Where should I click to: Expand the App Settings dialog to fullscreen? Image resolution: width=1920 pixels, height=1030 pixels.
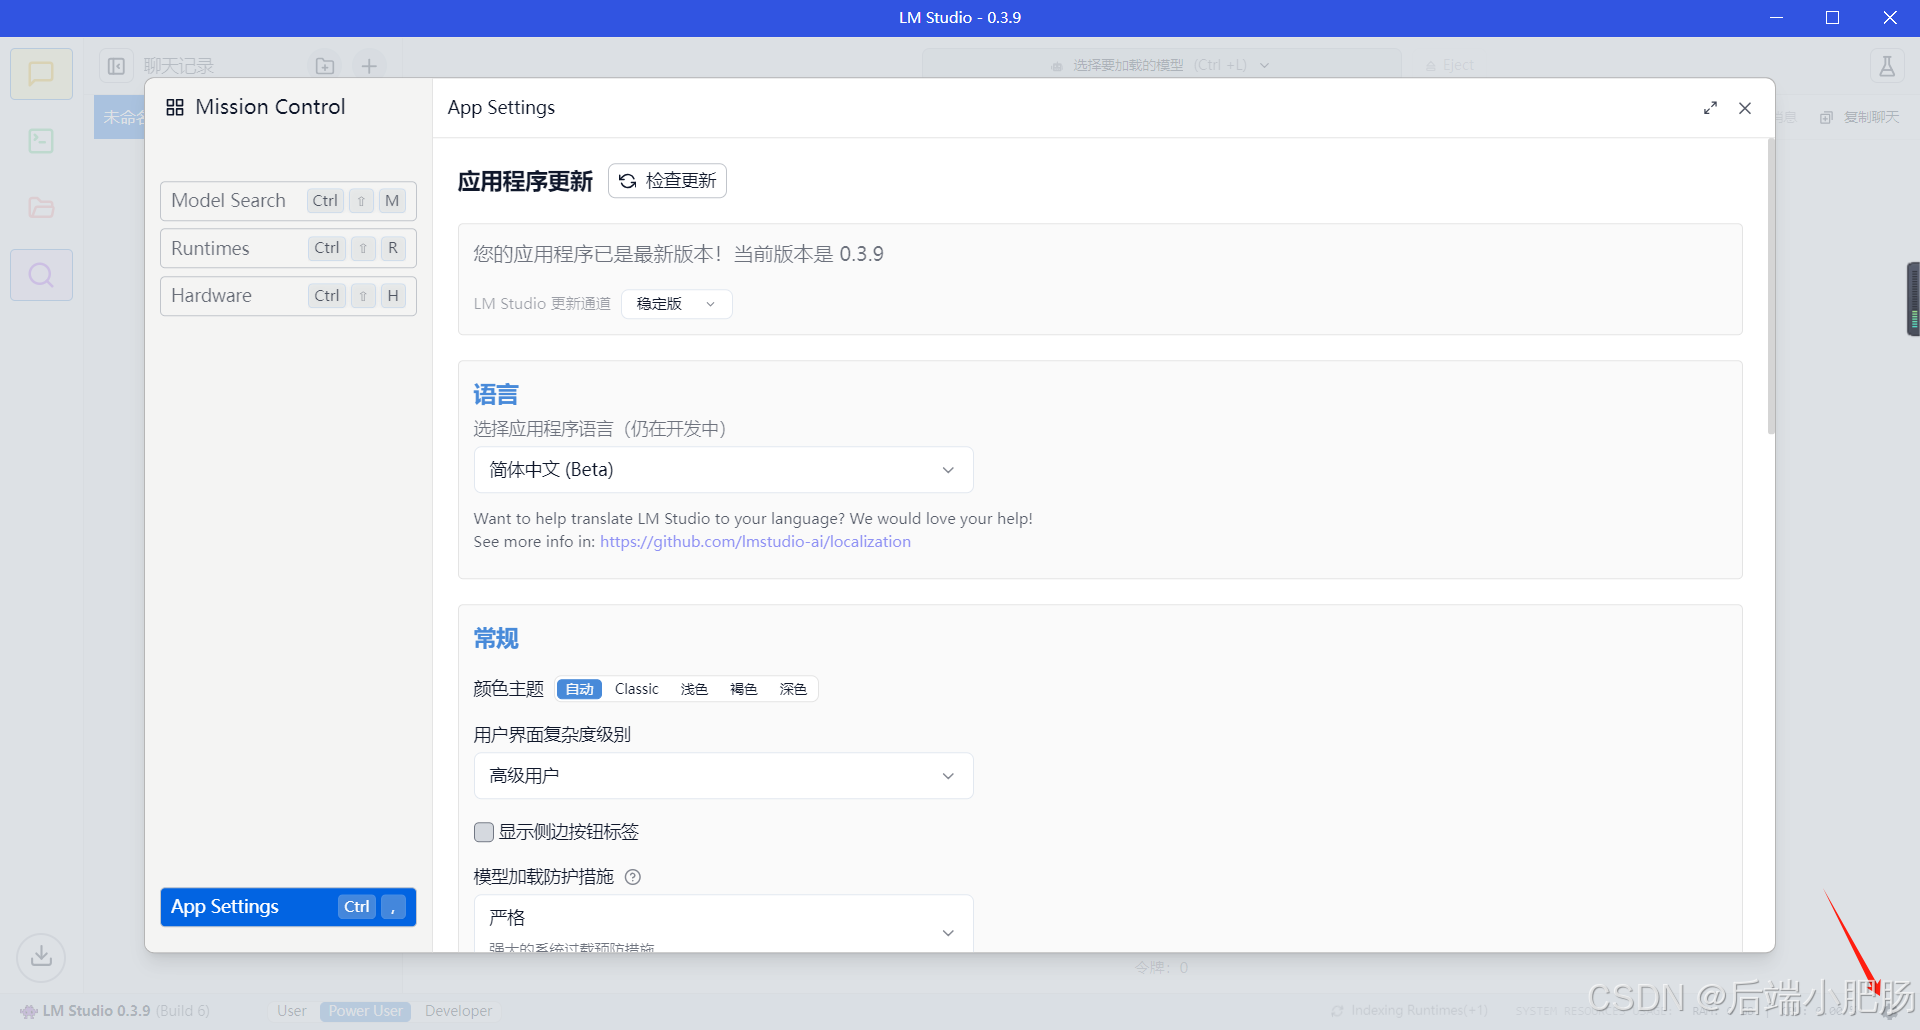pyautogui.click(x=1710, y=108)
